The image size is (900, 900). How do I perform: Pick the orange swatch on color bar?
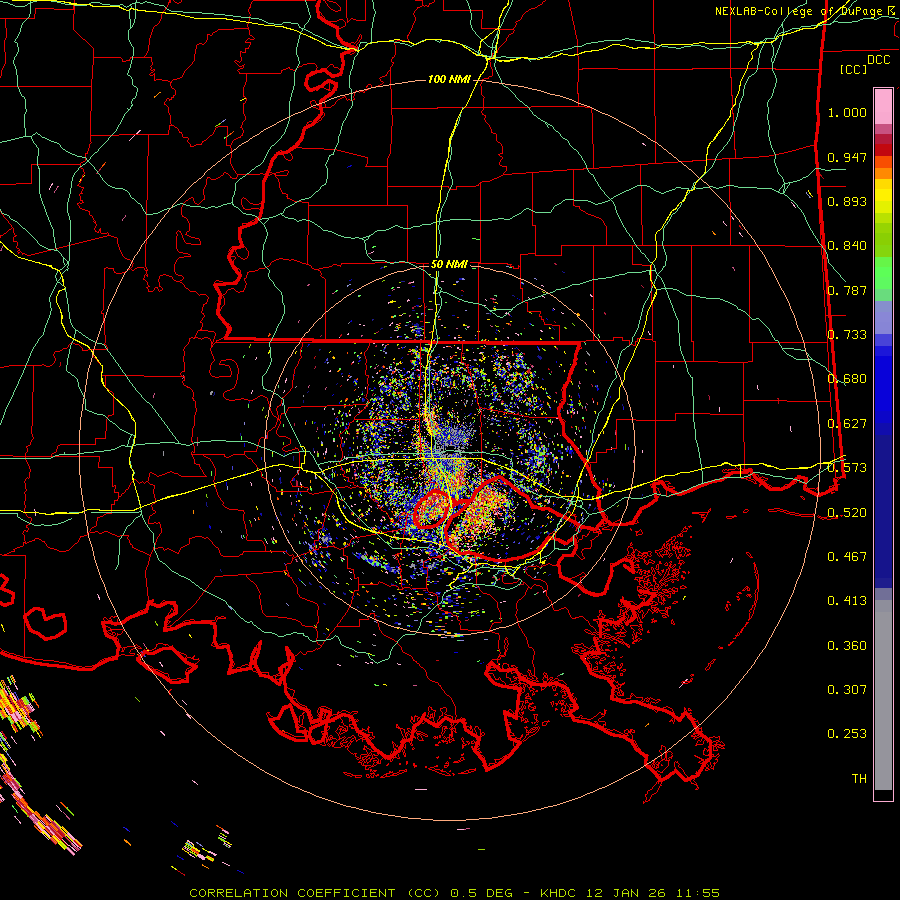(883, 173)
